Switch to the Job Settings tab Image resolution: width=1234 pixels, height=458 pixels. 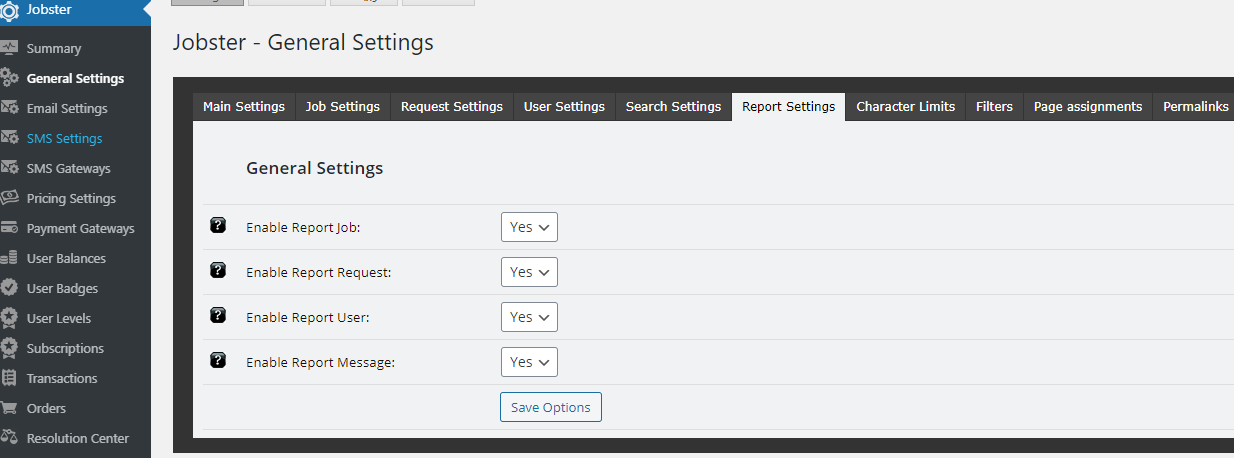pos(343,107)
